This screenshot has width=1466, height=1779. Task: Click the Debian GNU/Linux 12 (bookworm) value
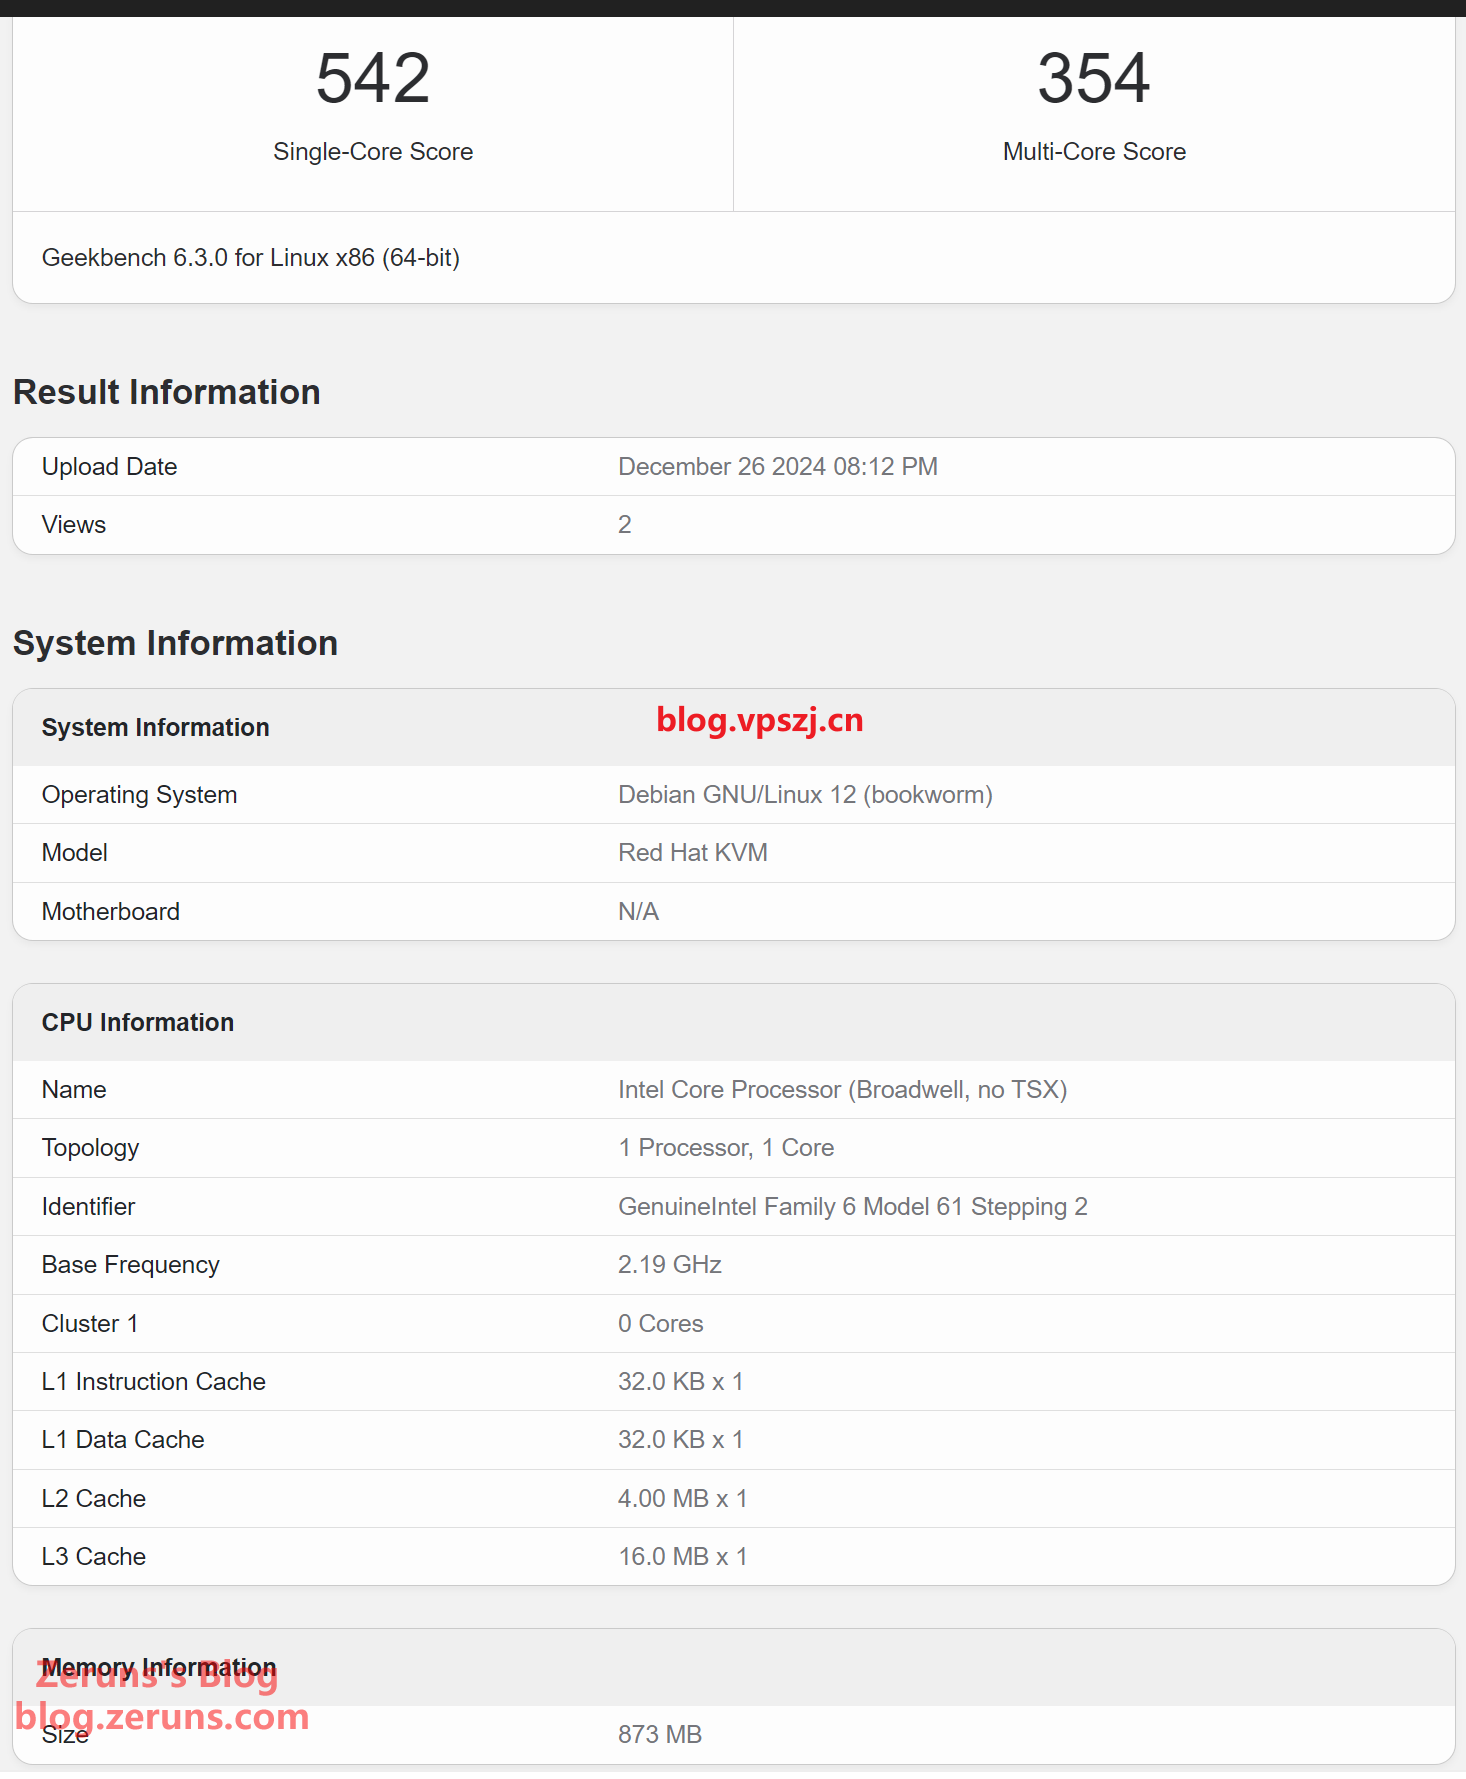point(805,795)
